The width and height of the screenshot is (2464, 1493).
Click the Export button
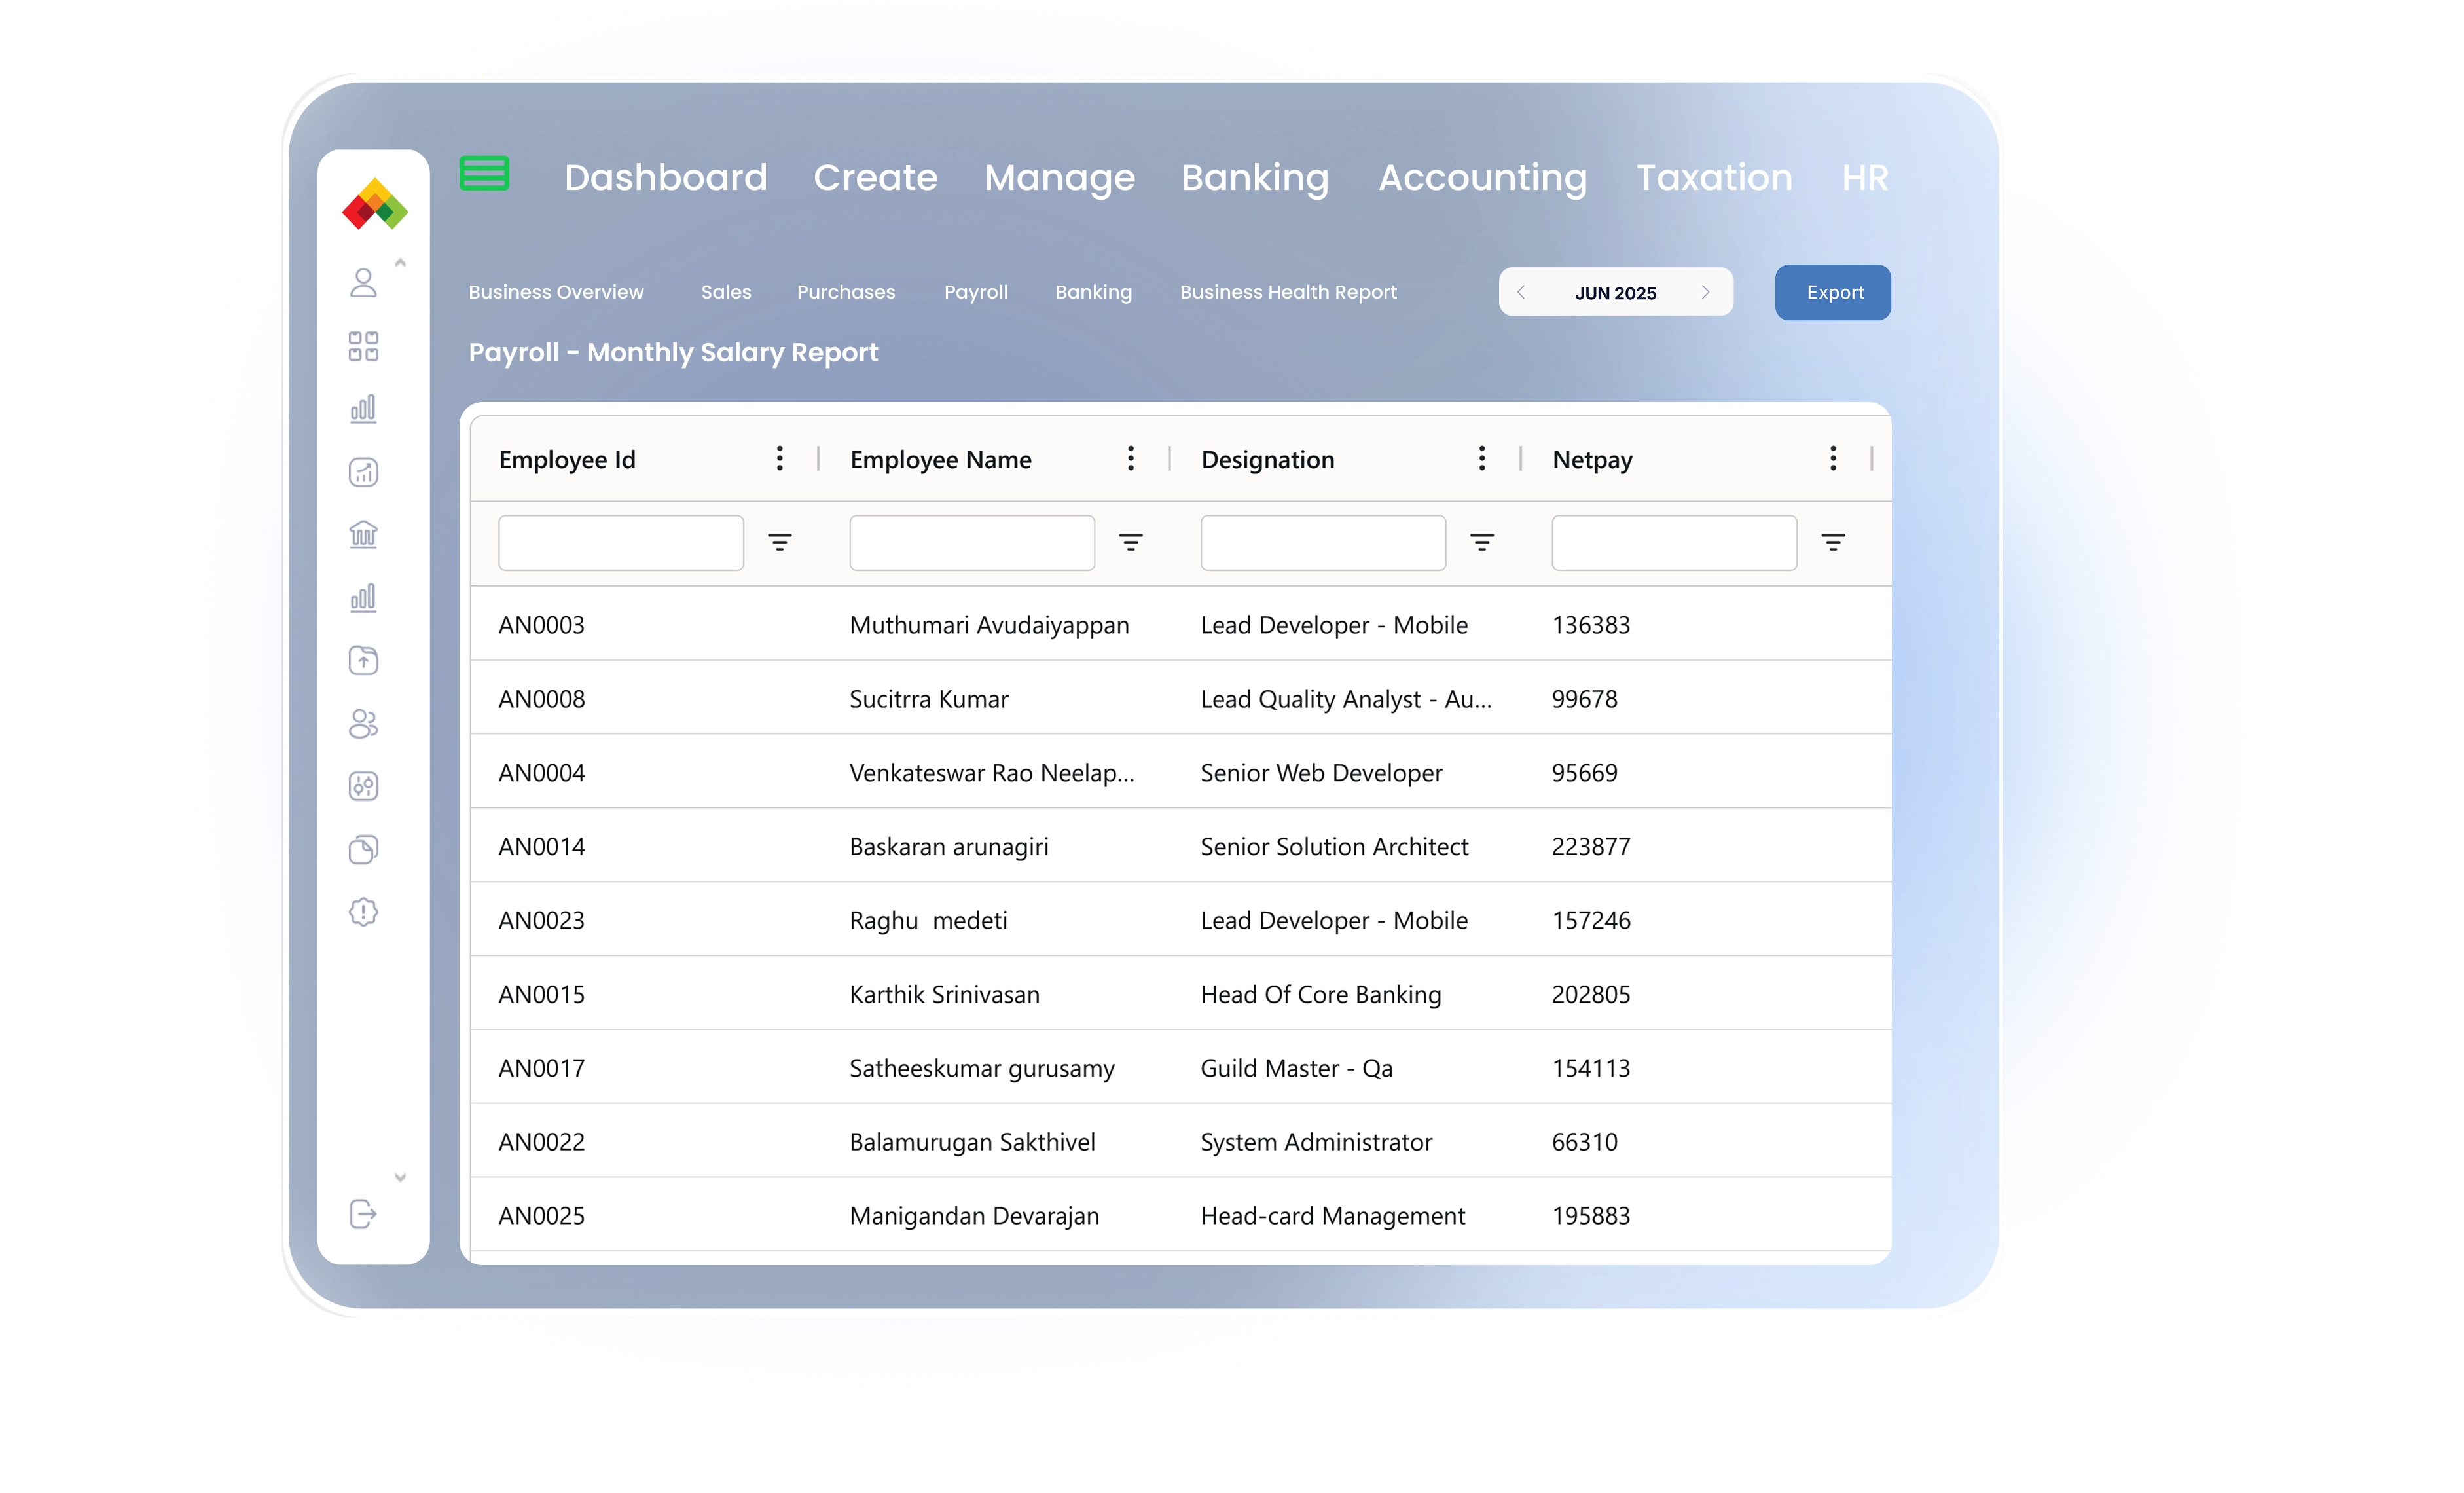tap(1833, 292)
